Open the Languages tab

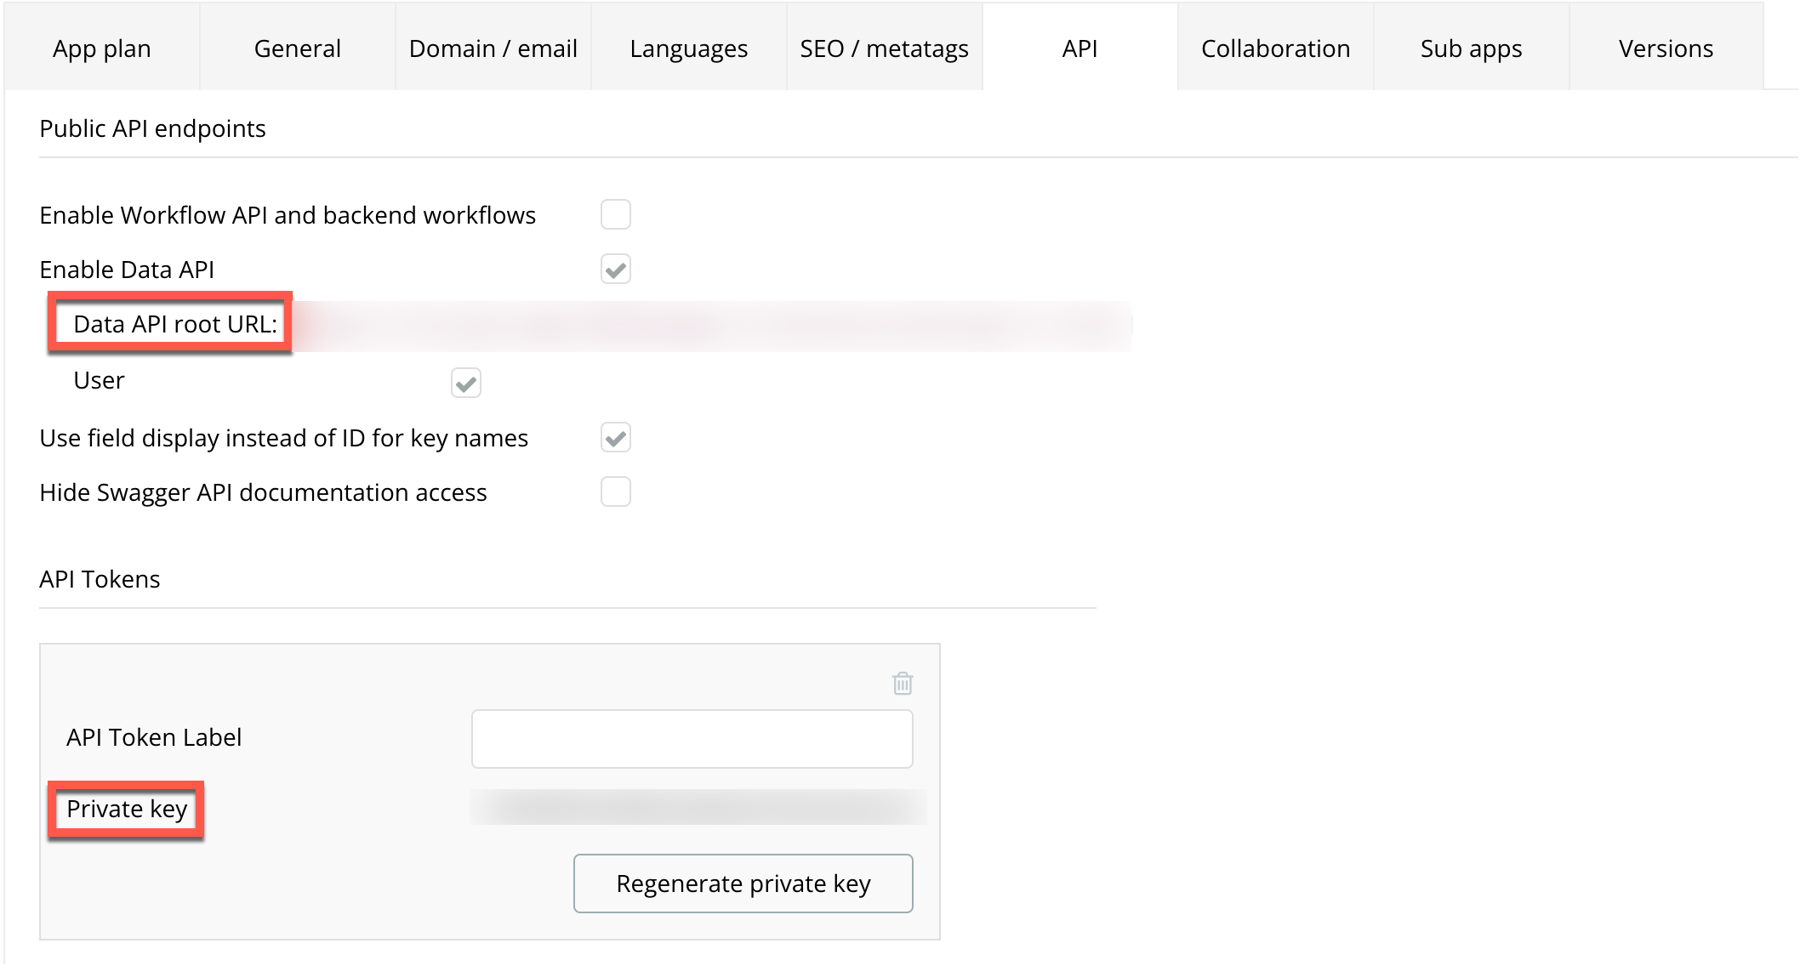click(688, 47)
